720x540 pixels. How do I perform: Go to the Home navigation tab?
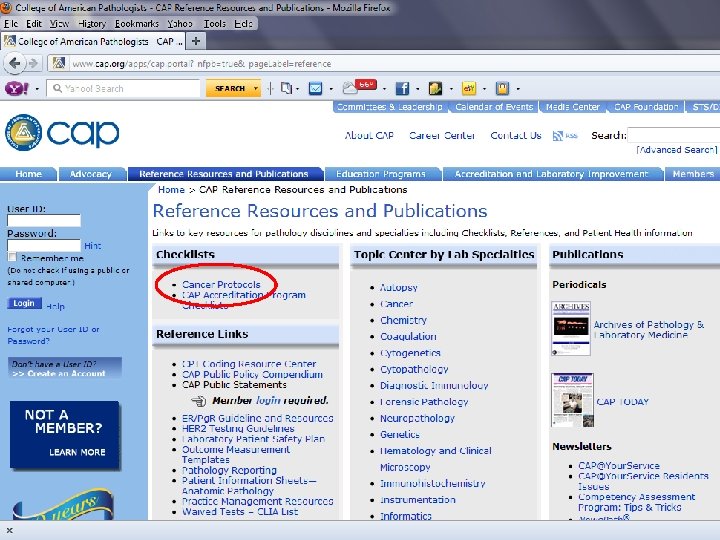tap(28, 174)
